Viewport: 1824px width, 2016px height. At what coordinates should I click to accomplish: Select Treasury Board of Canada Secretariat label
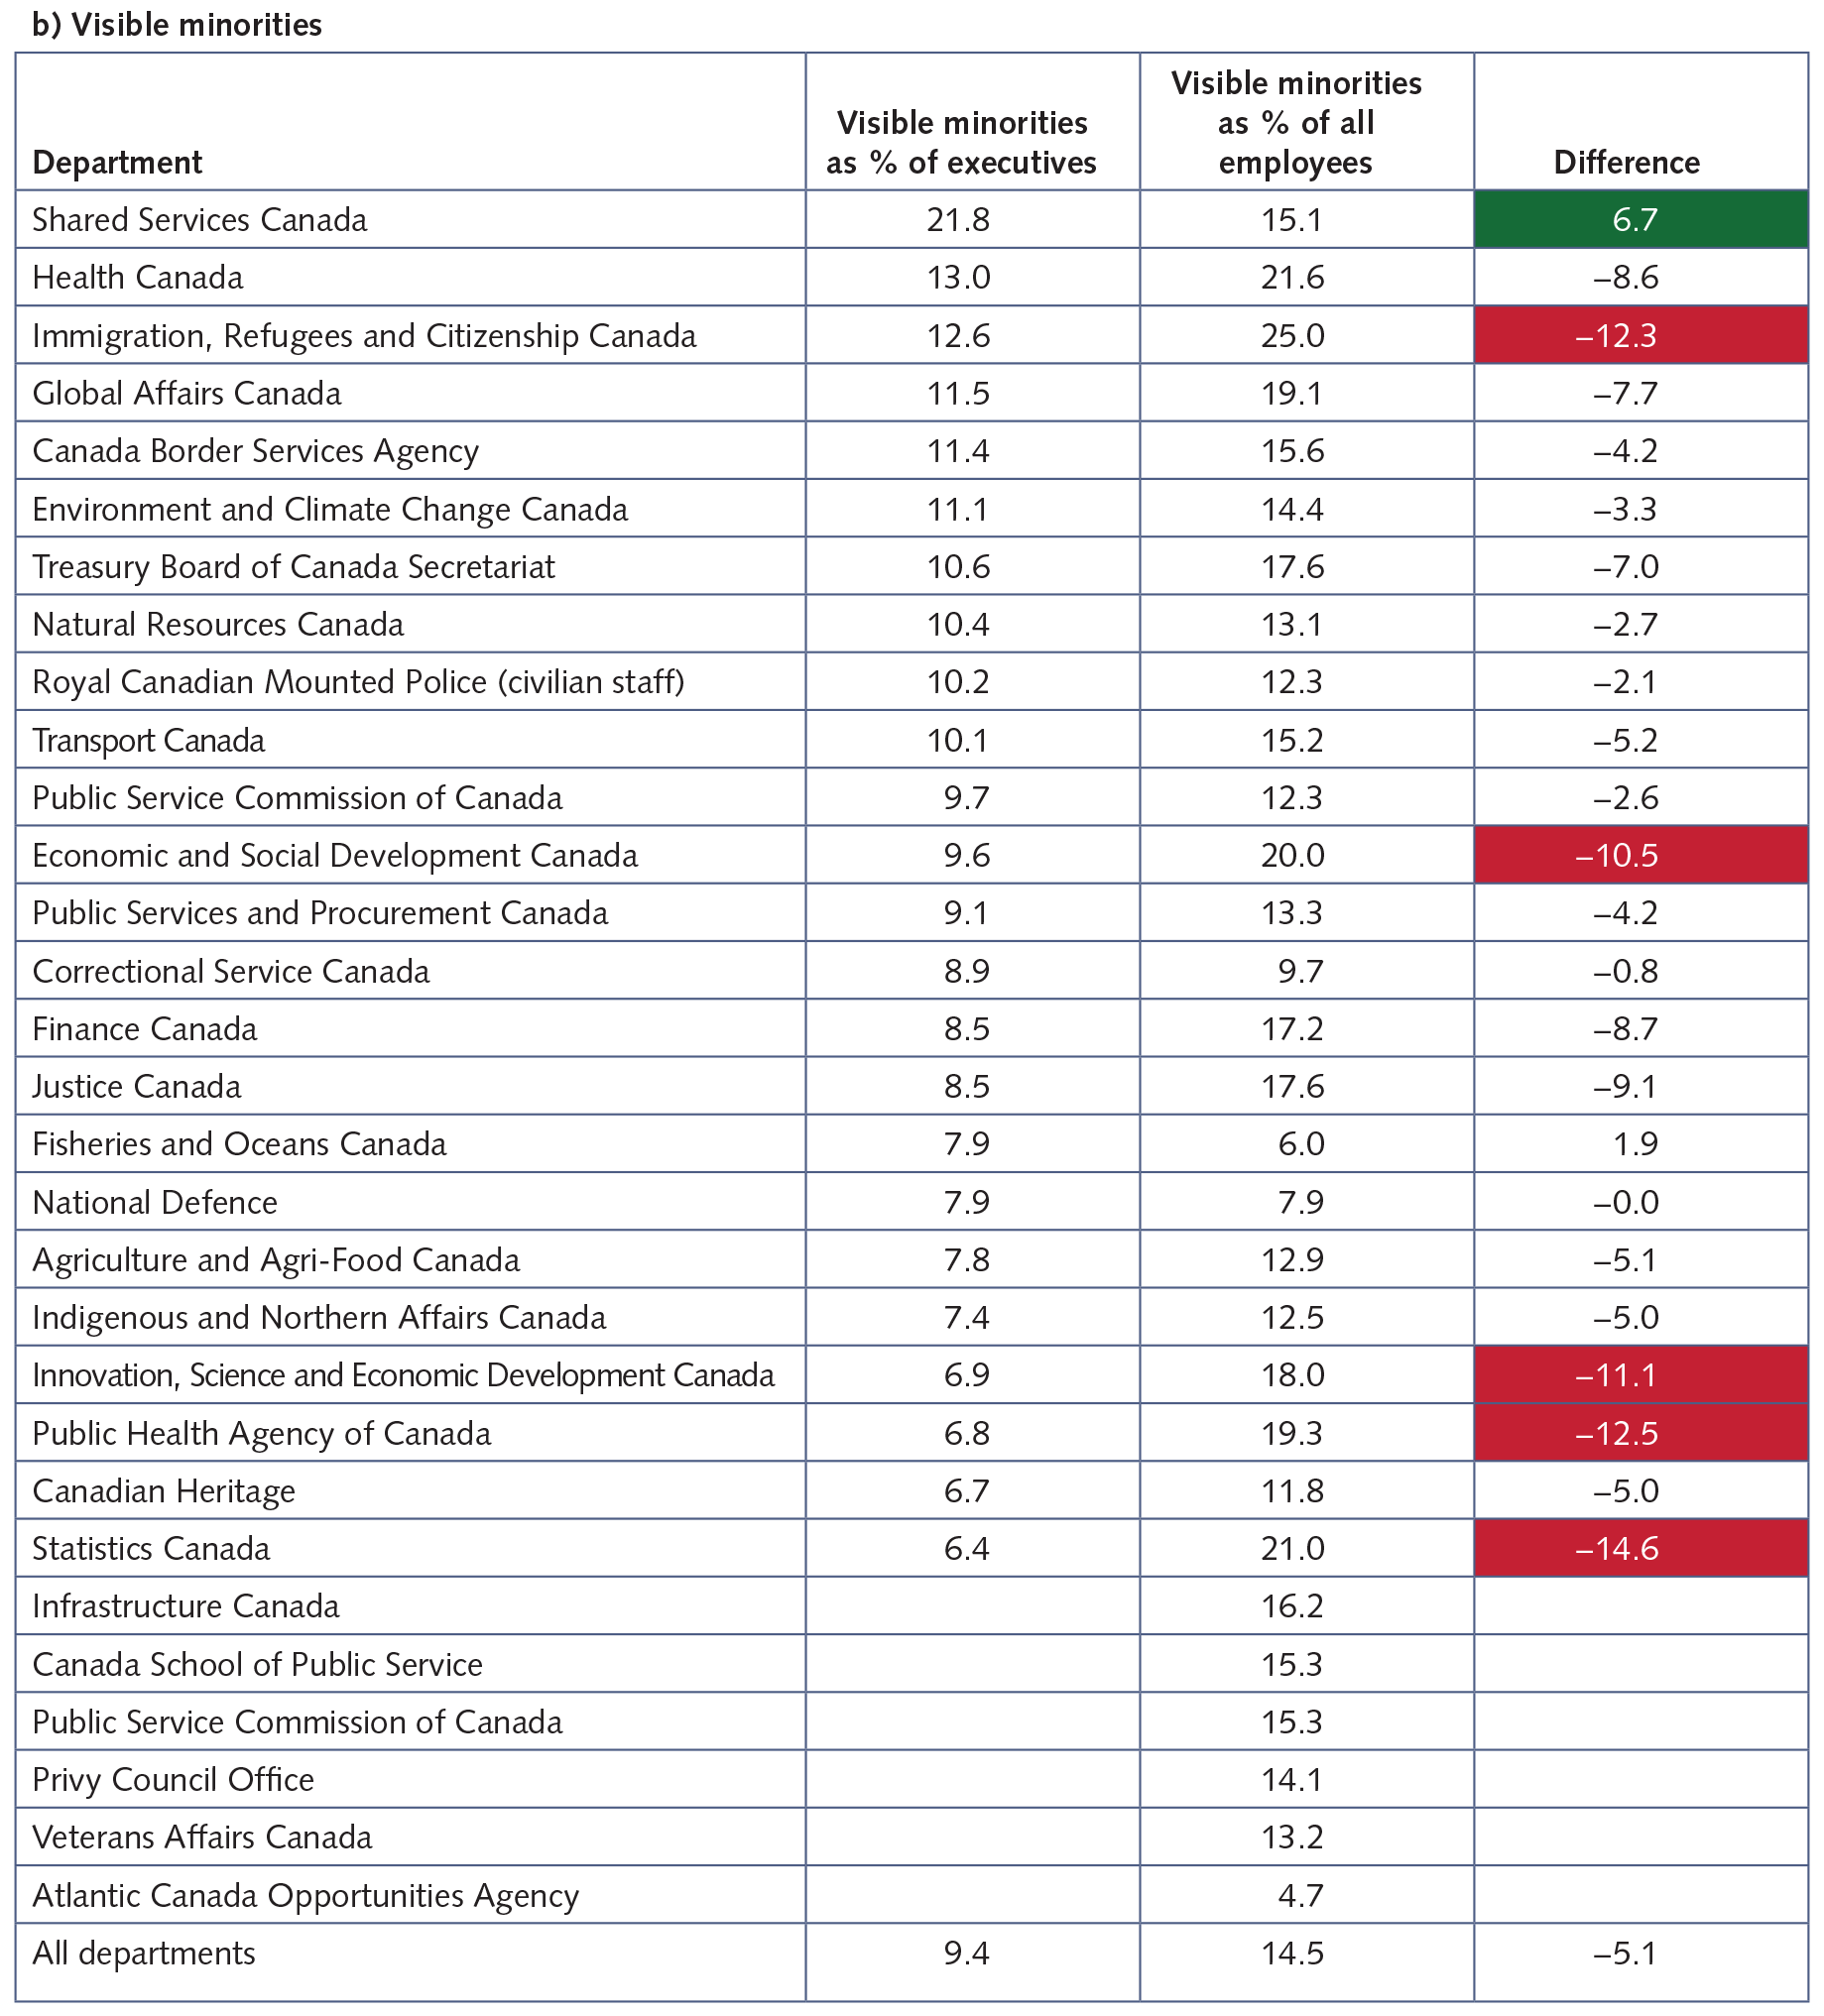tap(294, 567)
